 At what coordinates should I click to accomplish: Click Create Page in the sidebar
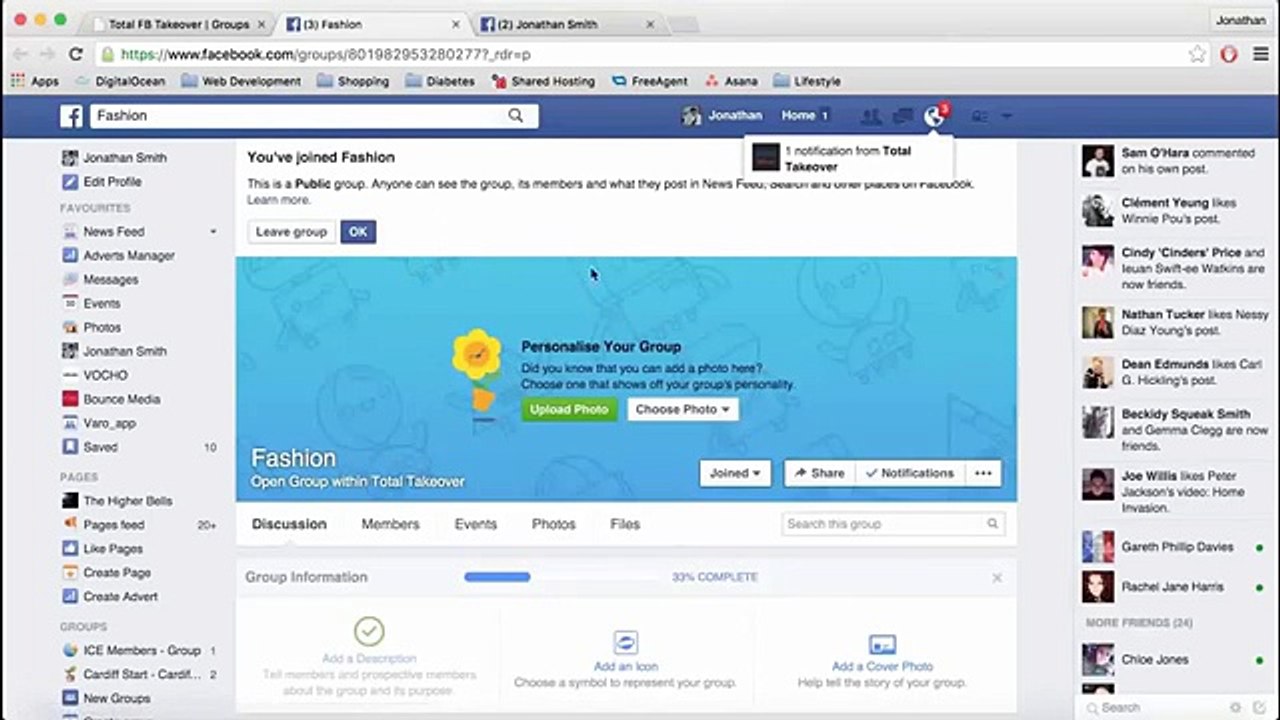(116, 573)
